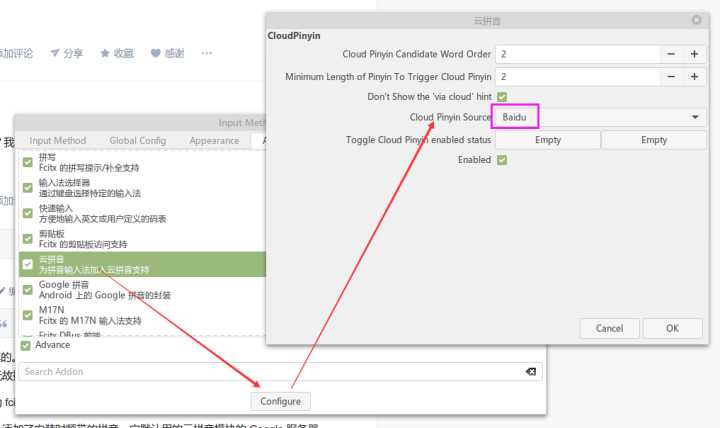This screenshot has width=720, height=428.
Task: Toggle checkbox for M17N addon
Action: point(28,315)
